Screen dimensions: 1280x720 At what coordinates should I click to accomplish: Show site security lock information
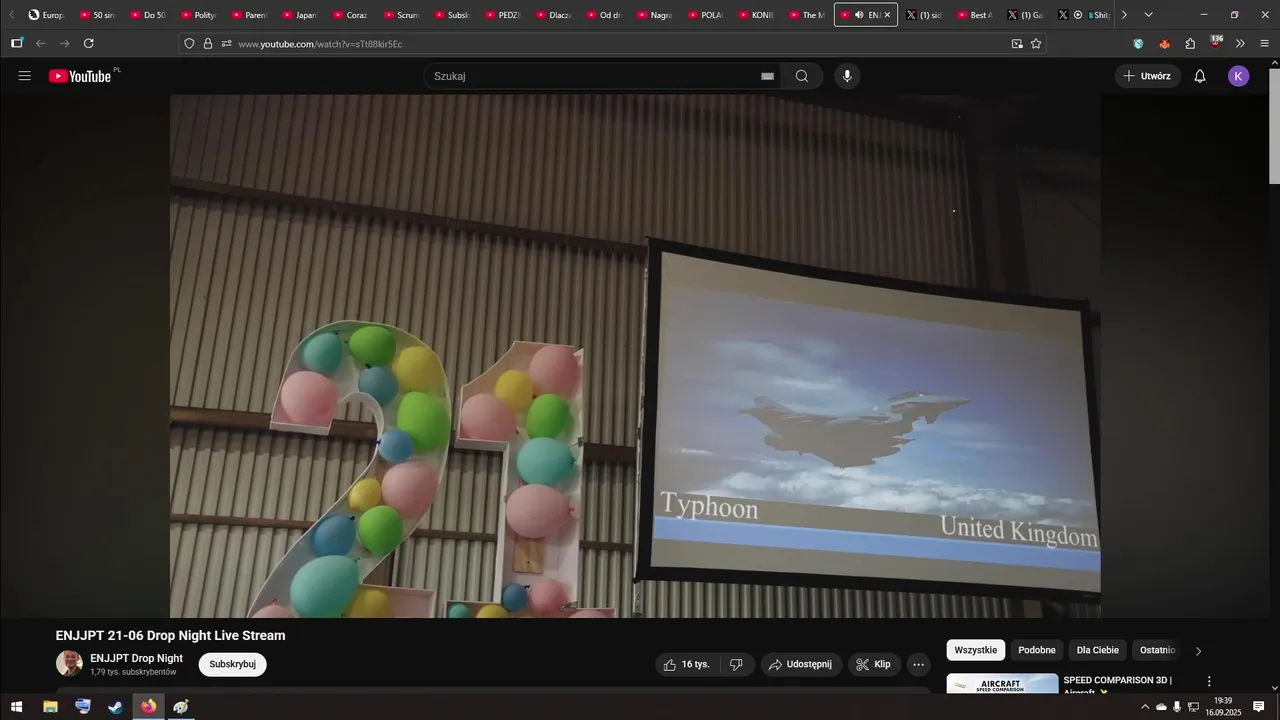click(208, 44)
